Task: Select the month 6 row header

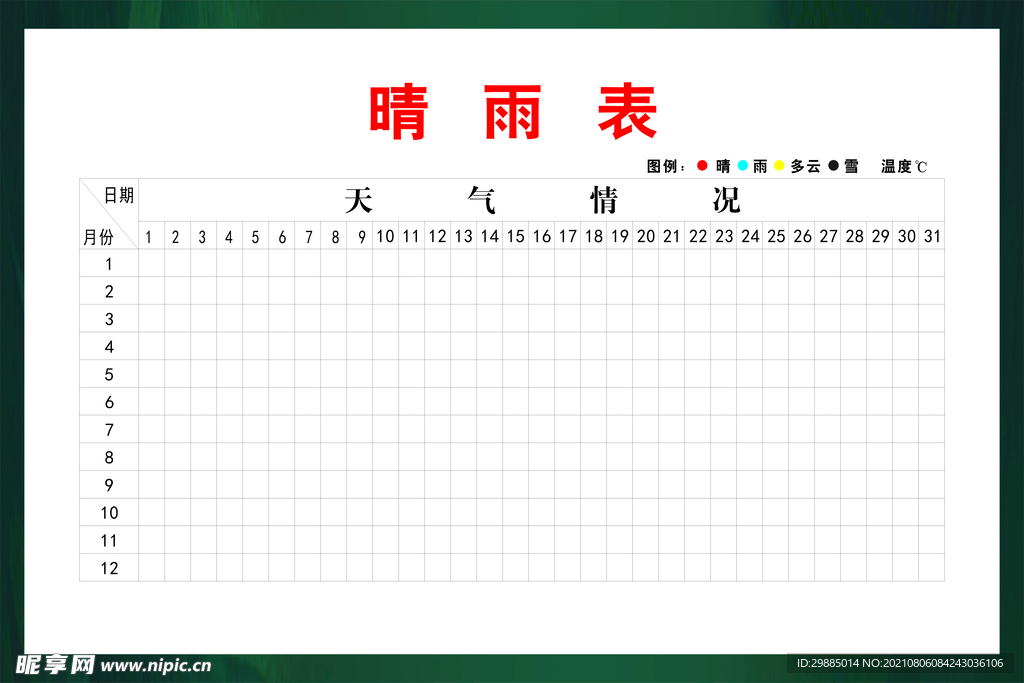Action: point(109,403)
